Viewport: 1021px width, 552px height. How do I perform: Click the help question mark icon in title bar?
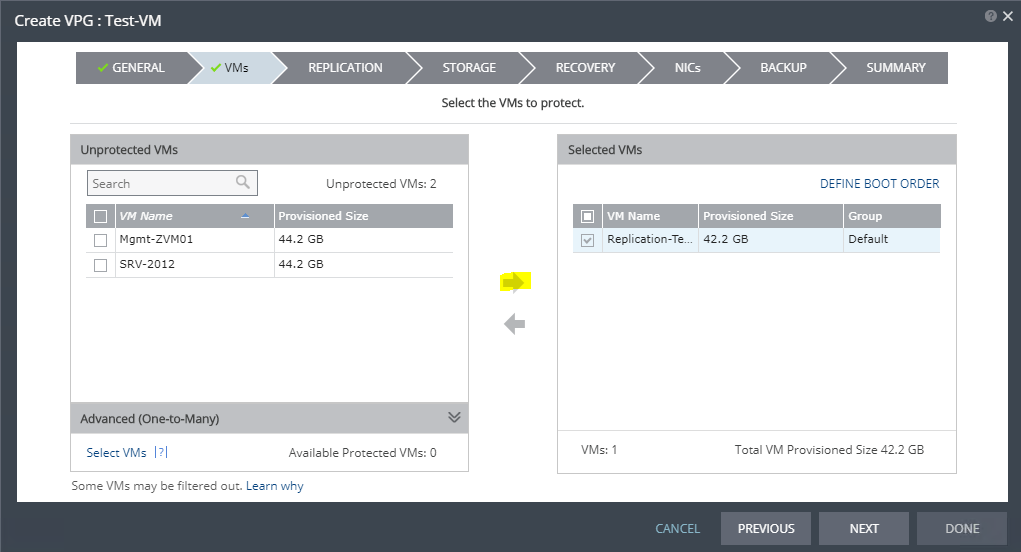tap(990, 17)
